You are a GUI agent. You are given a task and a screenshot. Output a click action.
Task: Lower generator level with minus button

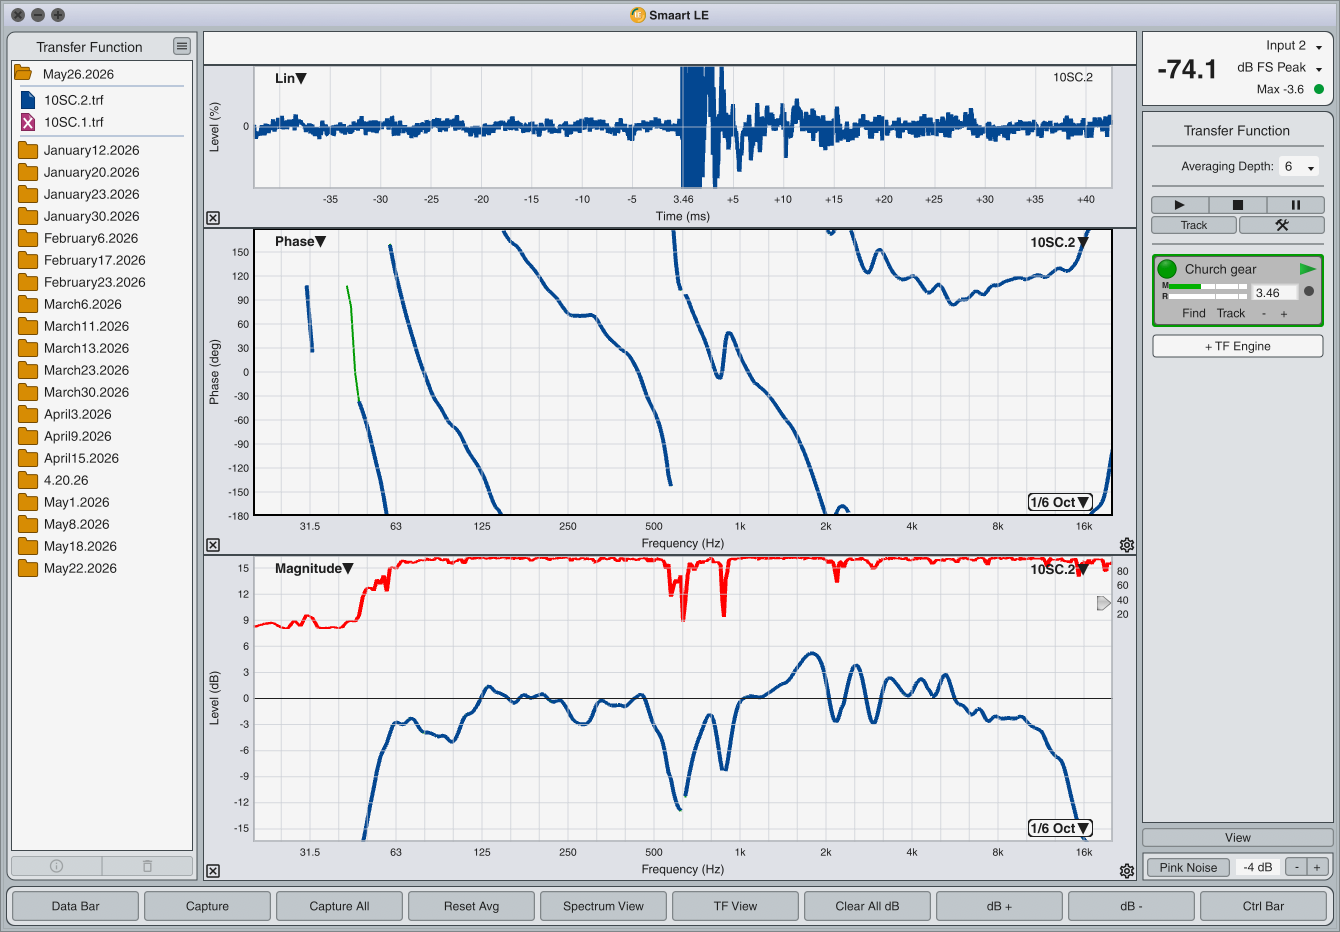1296,867
